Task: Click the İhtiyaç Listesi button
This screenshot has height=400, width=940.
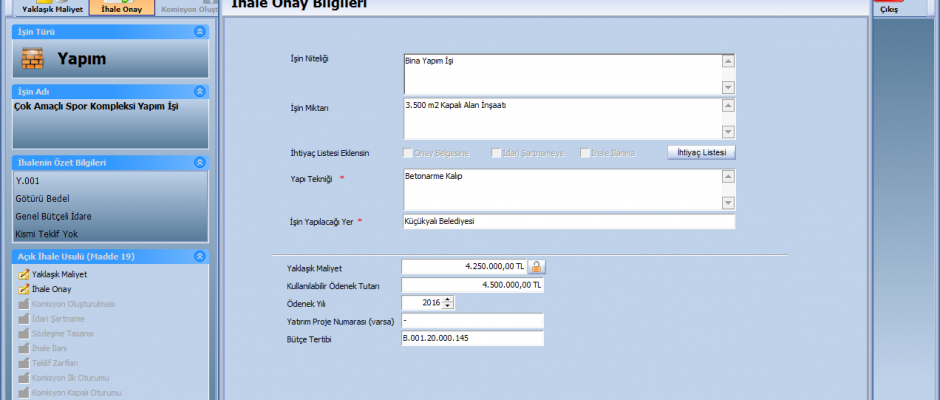Action: (x=701, y=152)
